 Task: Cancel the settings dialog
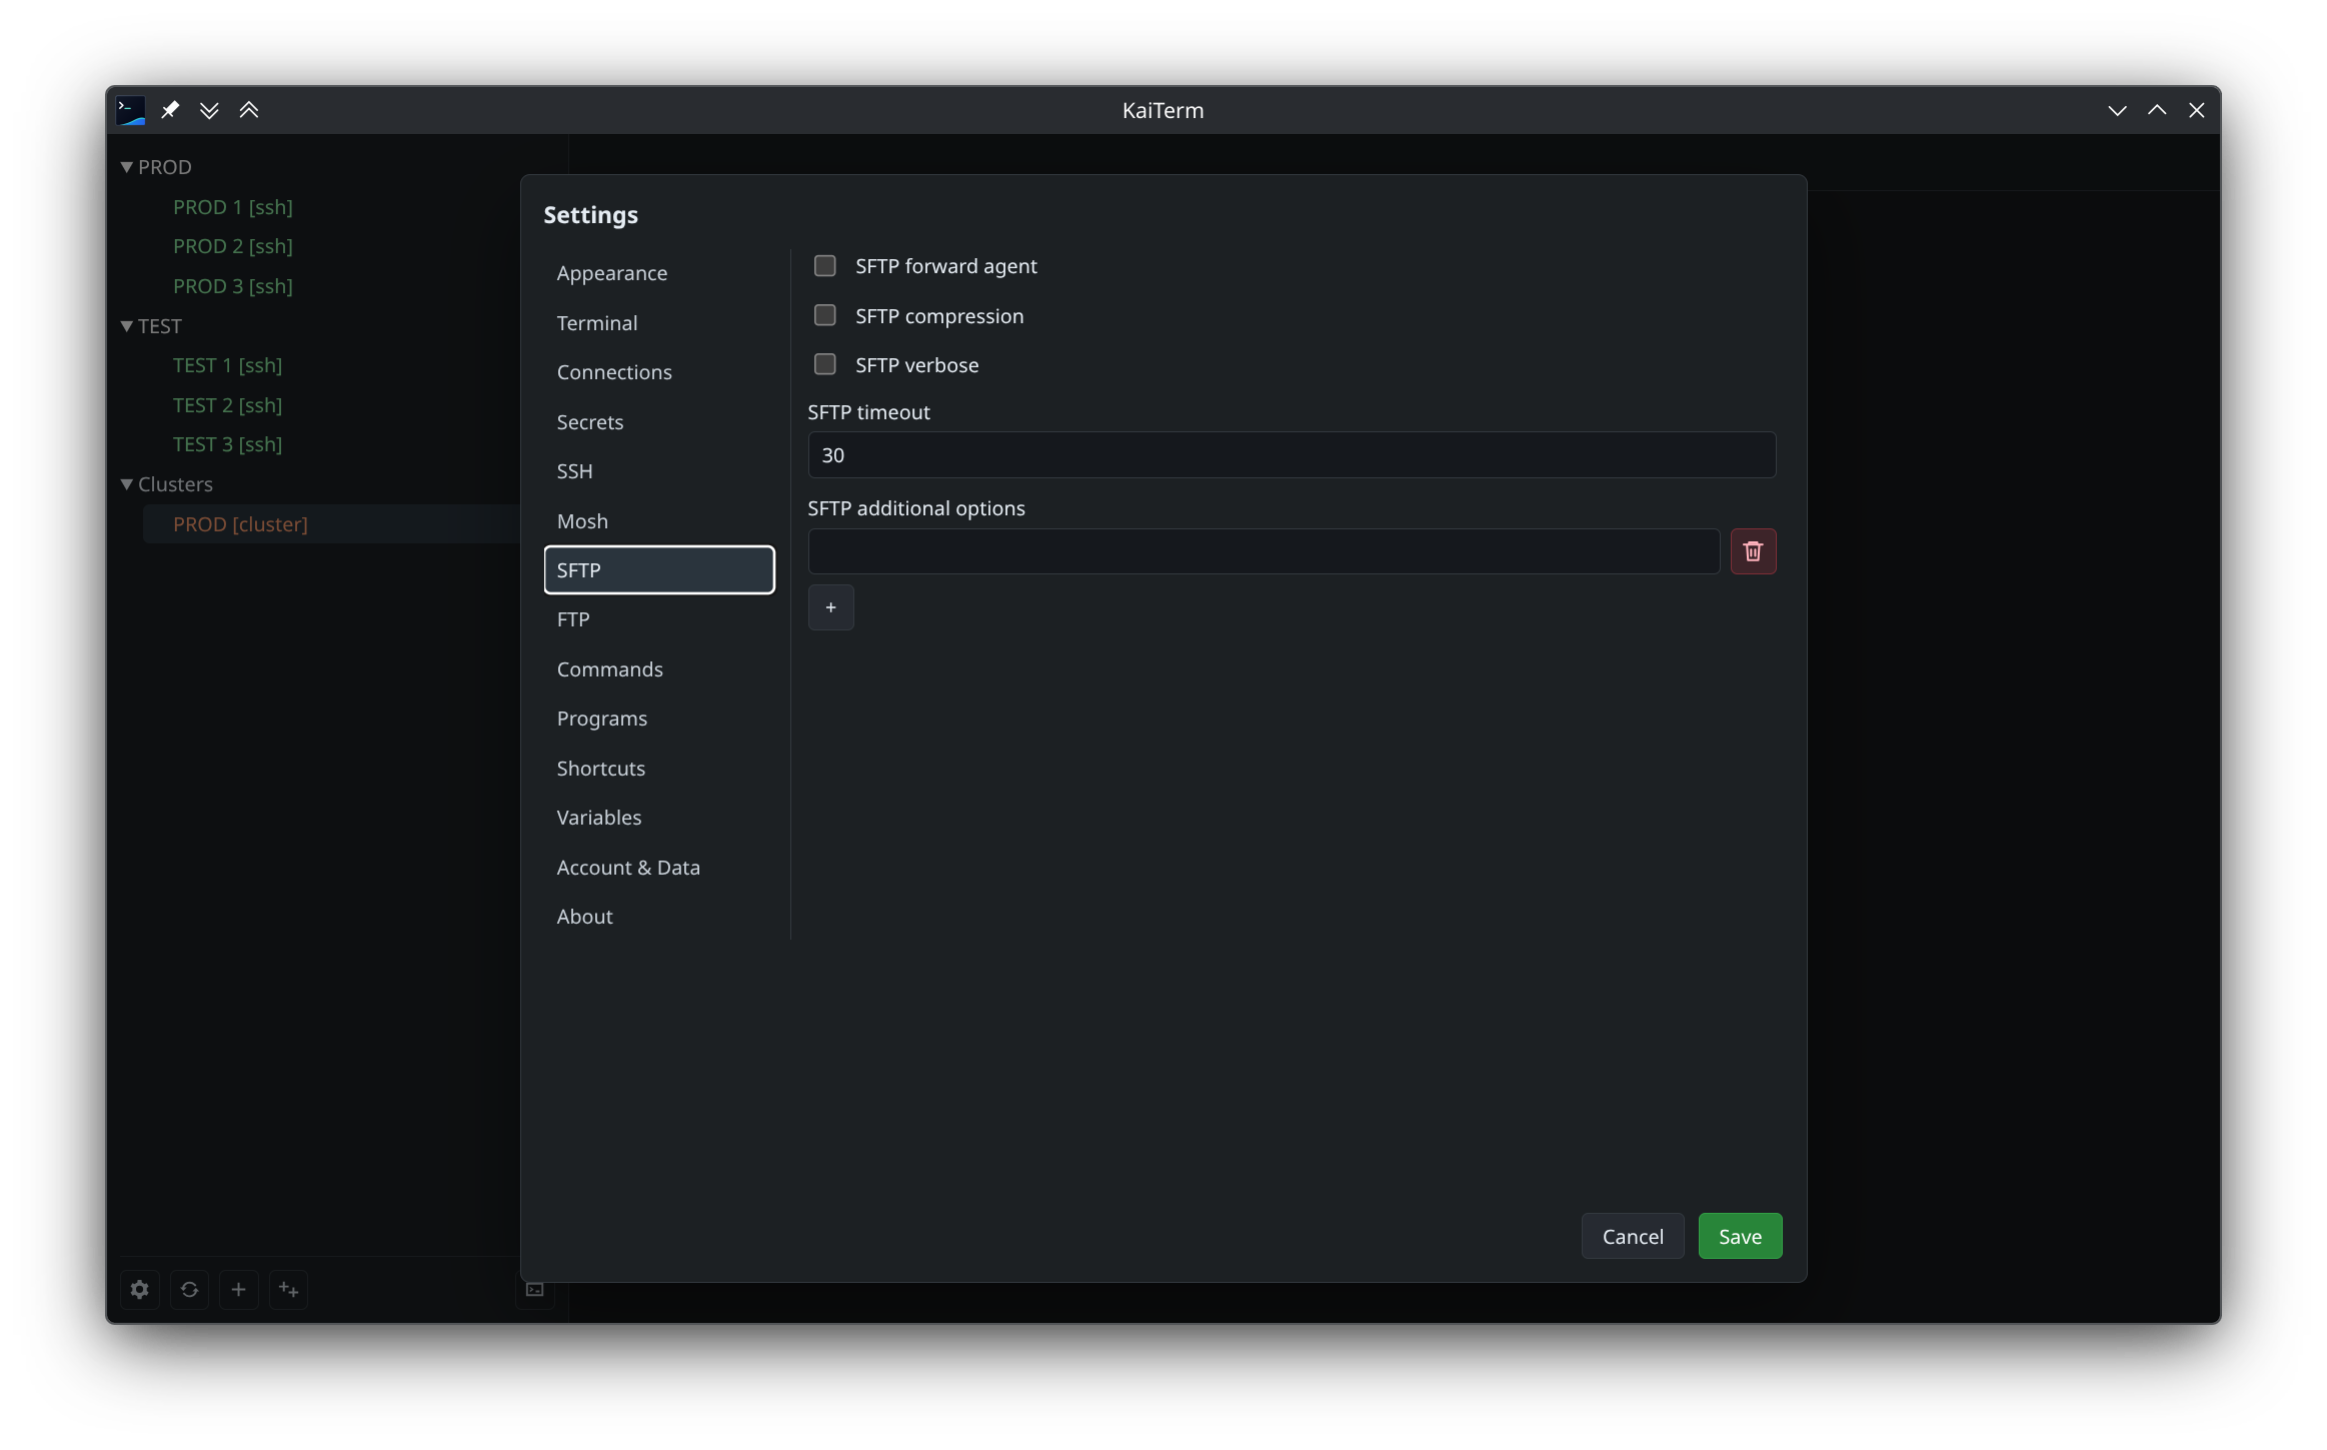click(1631, 1236)
